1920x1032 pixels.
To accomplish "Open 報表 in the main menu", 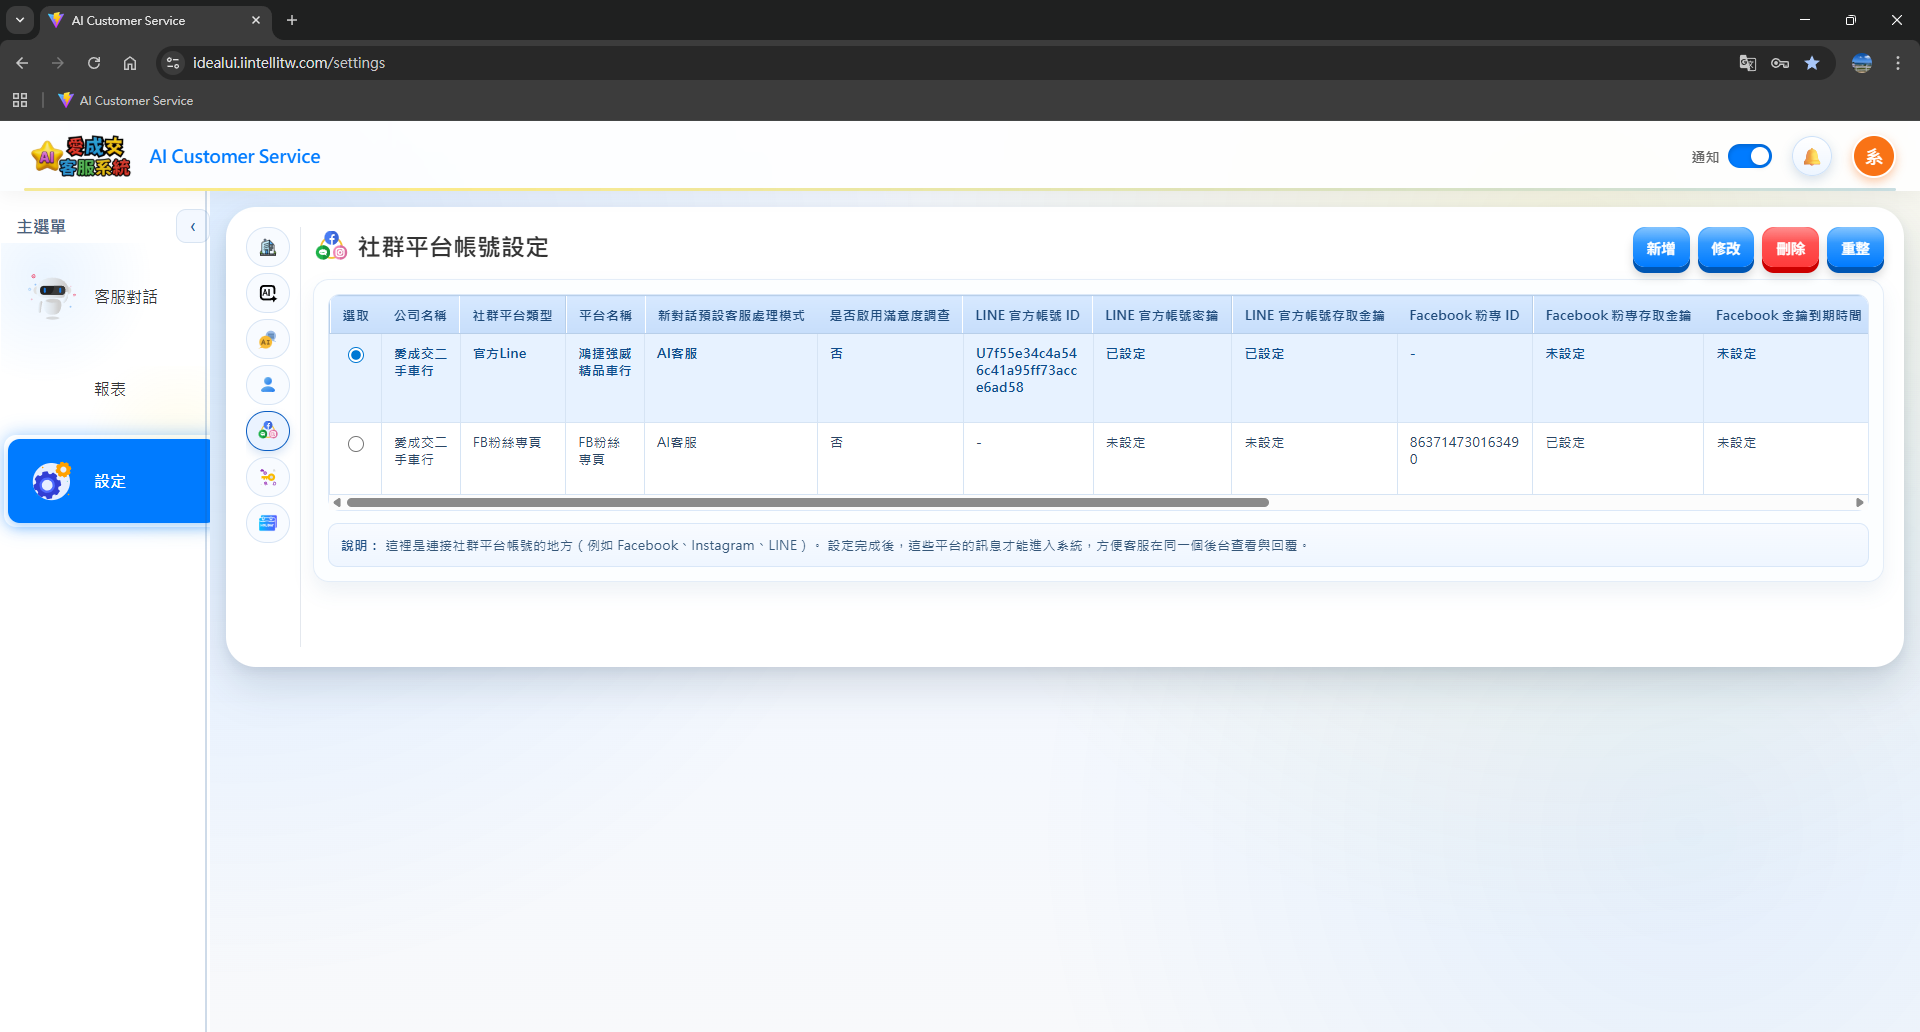I will (110, 389).
